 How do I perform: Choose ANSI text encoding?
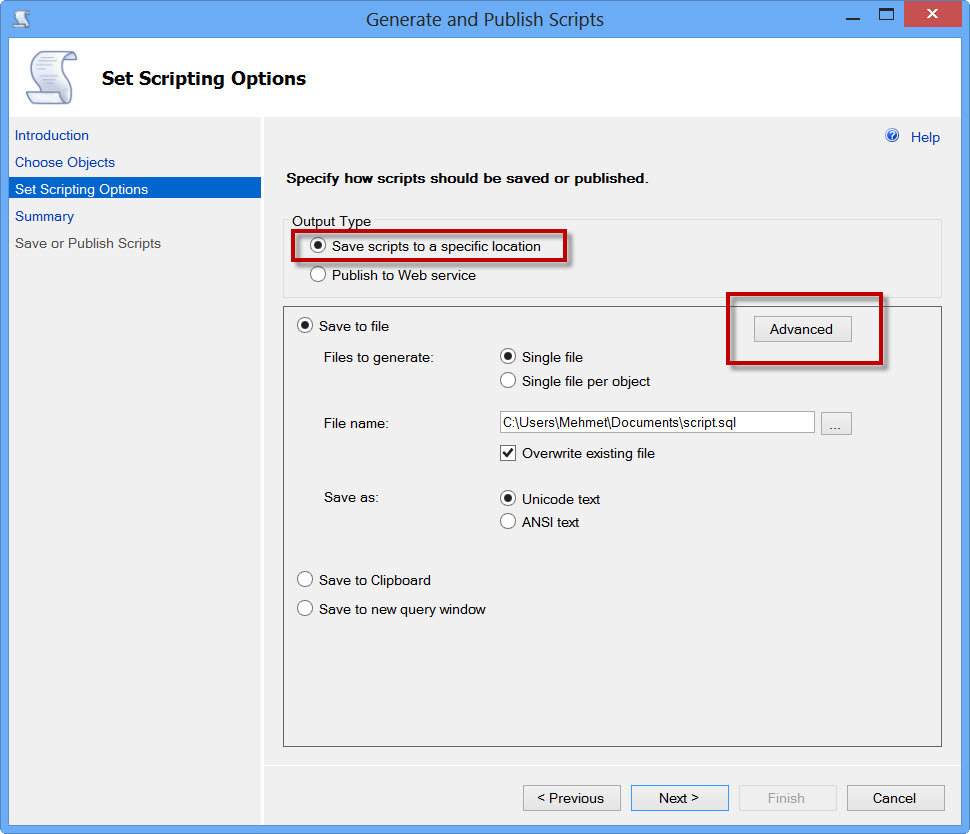pyautogui.click(x=508, y=522)
